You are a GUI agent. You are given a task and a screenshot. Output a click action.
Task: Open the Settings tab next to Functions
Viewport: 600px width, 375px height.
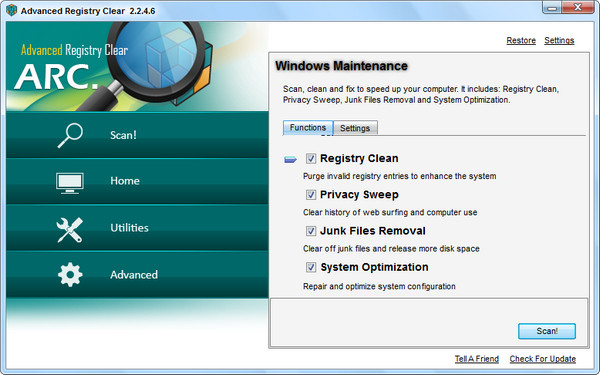tap(355, 128)
